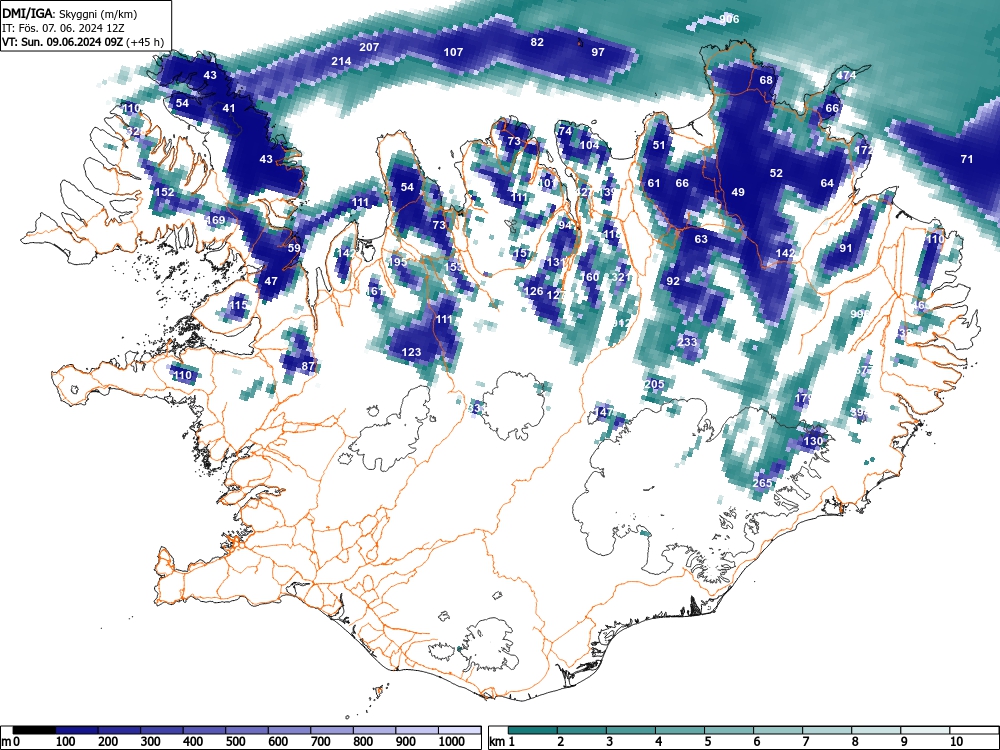Click the pale lavender swatch between 900 and 1000
The height and width of the screenshot is (750, 1000).
point(417,730)
